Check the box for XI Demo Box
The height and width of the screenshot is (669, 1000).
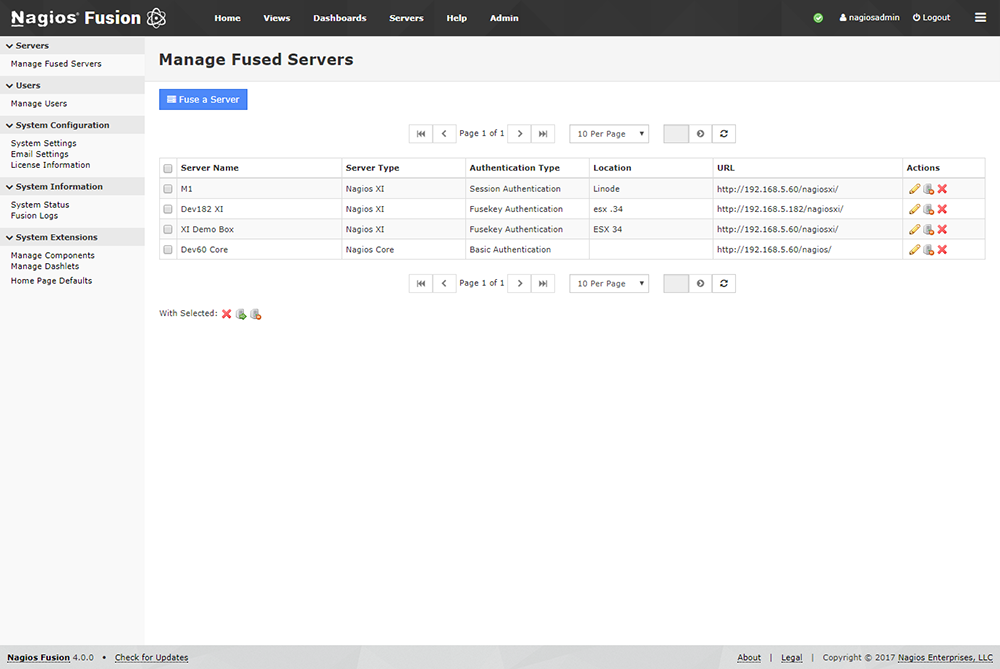168,230
